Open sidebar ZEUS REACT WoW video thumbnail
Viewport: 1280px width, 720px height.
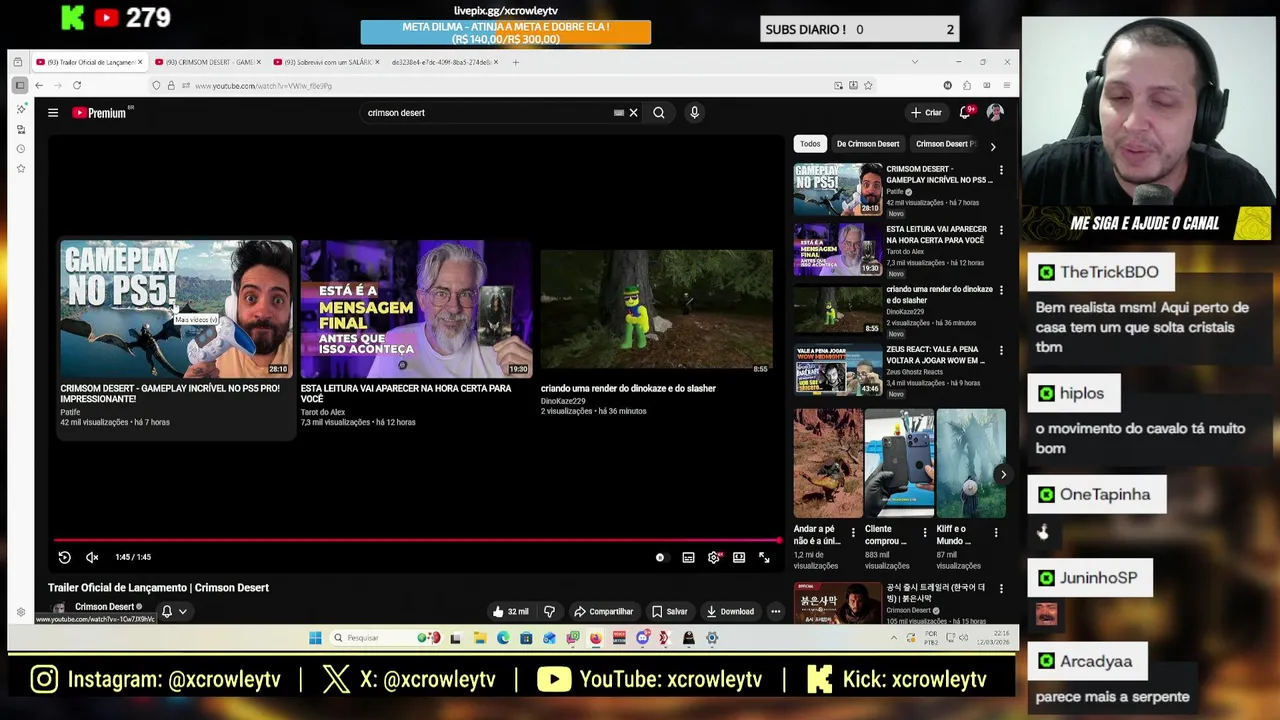[838, 369]
